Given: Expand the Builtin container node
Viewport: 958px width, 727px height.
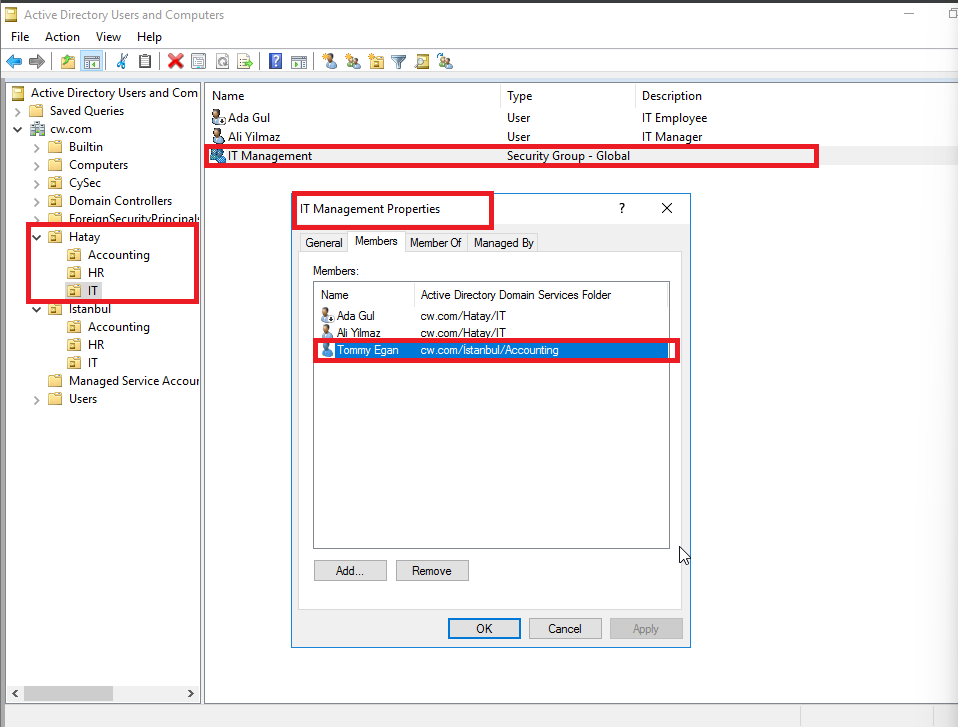Looking at the screenshot, I should tap(37, 147).
